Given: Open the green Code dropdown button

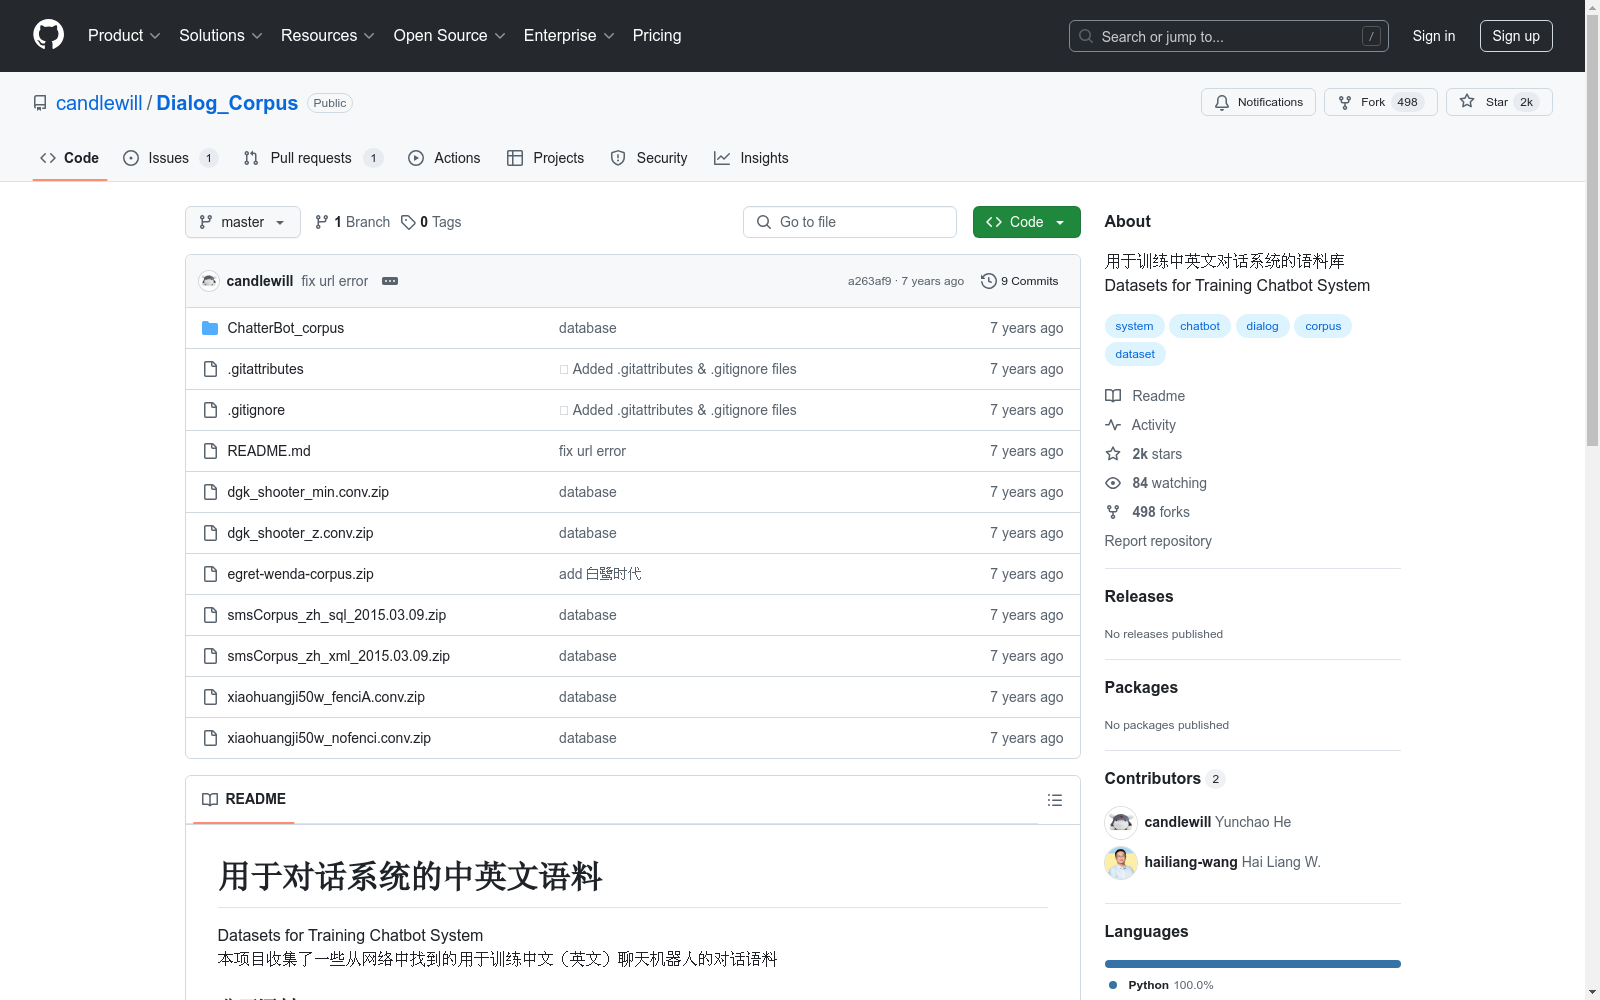Looking at the screenshot, I should pyautogui.click(x=1027, y=222).
